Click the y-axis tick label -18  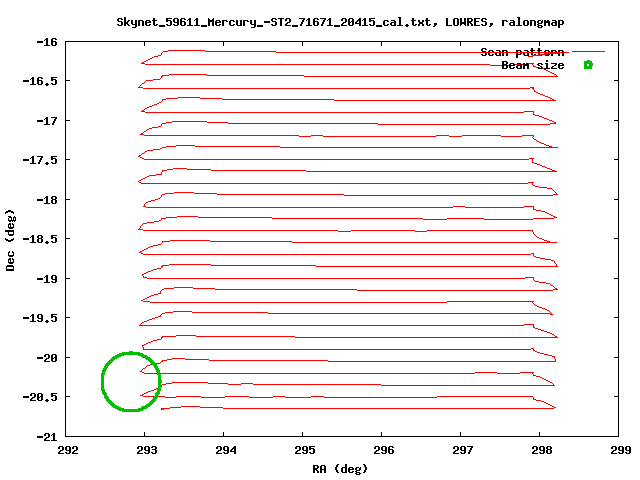[47, 200]
